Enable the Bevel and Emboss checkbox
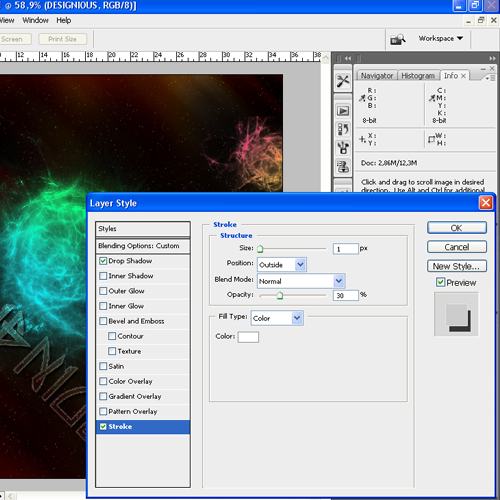500x500 pixels. [103, 321]
